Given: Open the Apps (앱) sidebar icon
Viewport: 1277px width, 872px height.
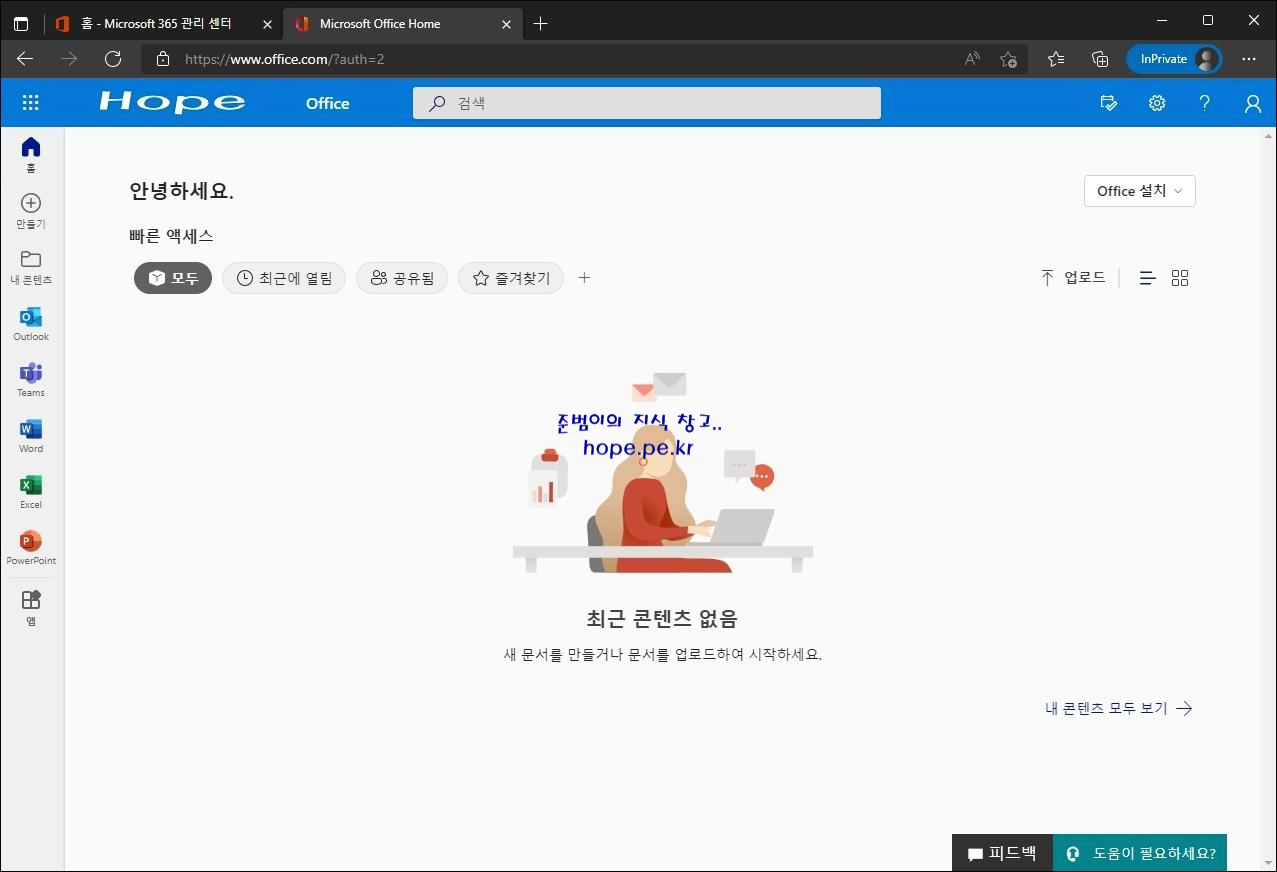Looking at the screenshot, I should 31,607.
